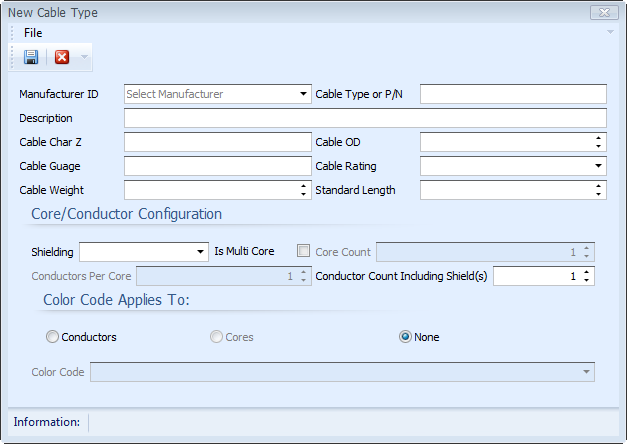
Task: Open the toolbar options arrow beside cancel
Action: (84, 57)
